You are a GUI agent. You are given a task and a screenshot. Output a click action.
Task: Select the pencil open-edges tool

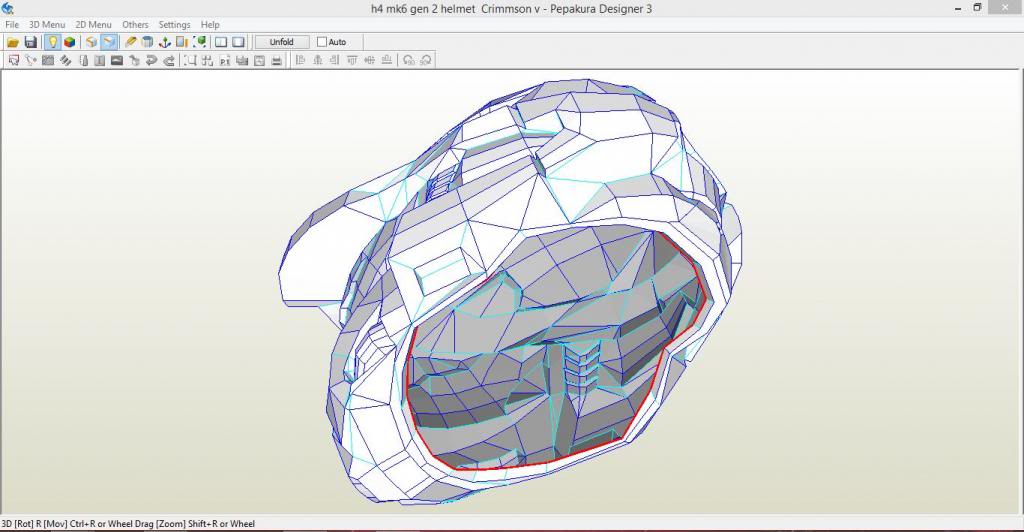coord(131,42)
